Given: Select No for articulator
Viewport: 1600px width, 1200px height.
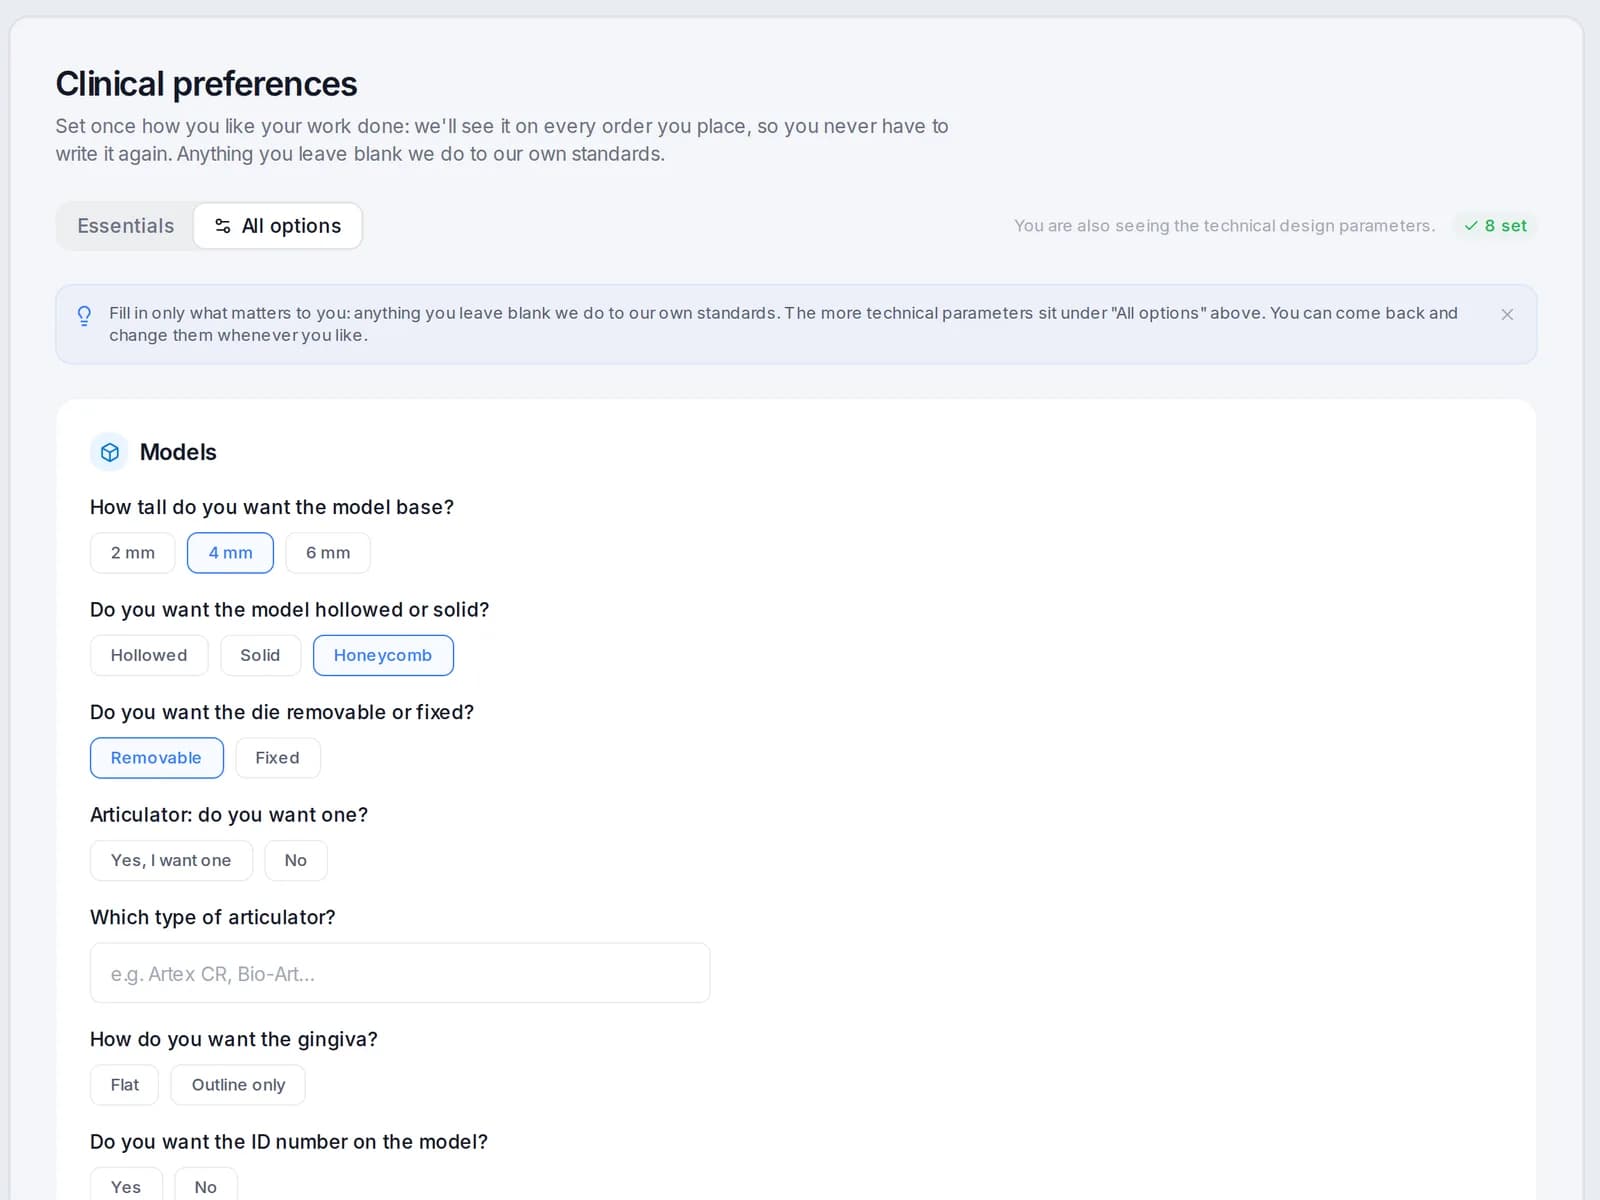Looking at the screenshot, I should click(x=296, y=860).
